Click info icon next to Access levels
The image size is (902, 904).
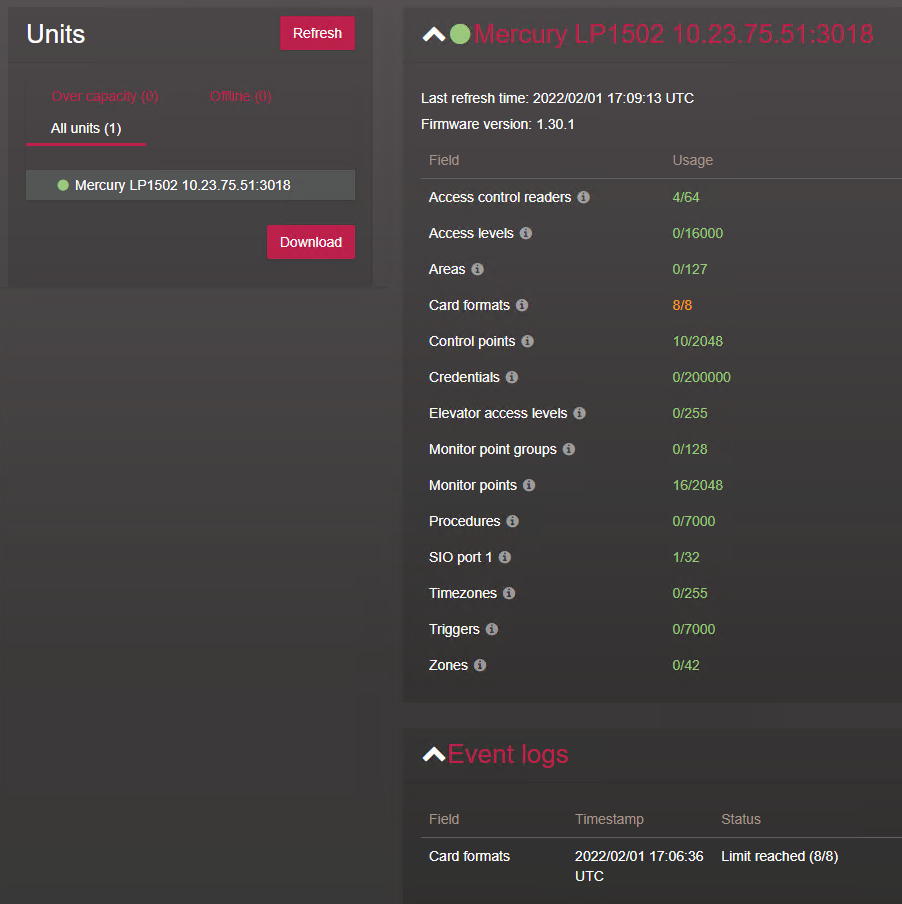(526, 233)
